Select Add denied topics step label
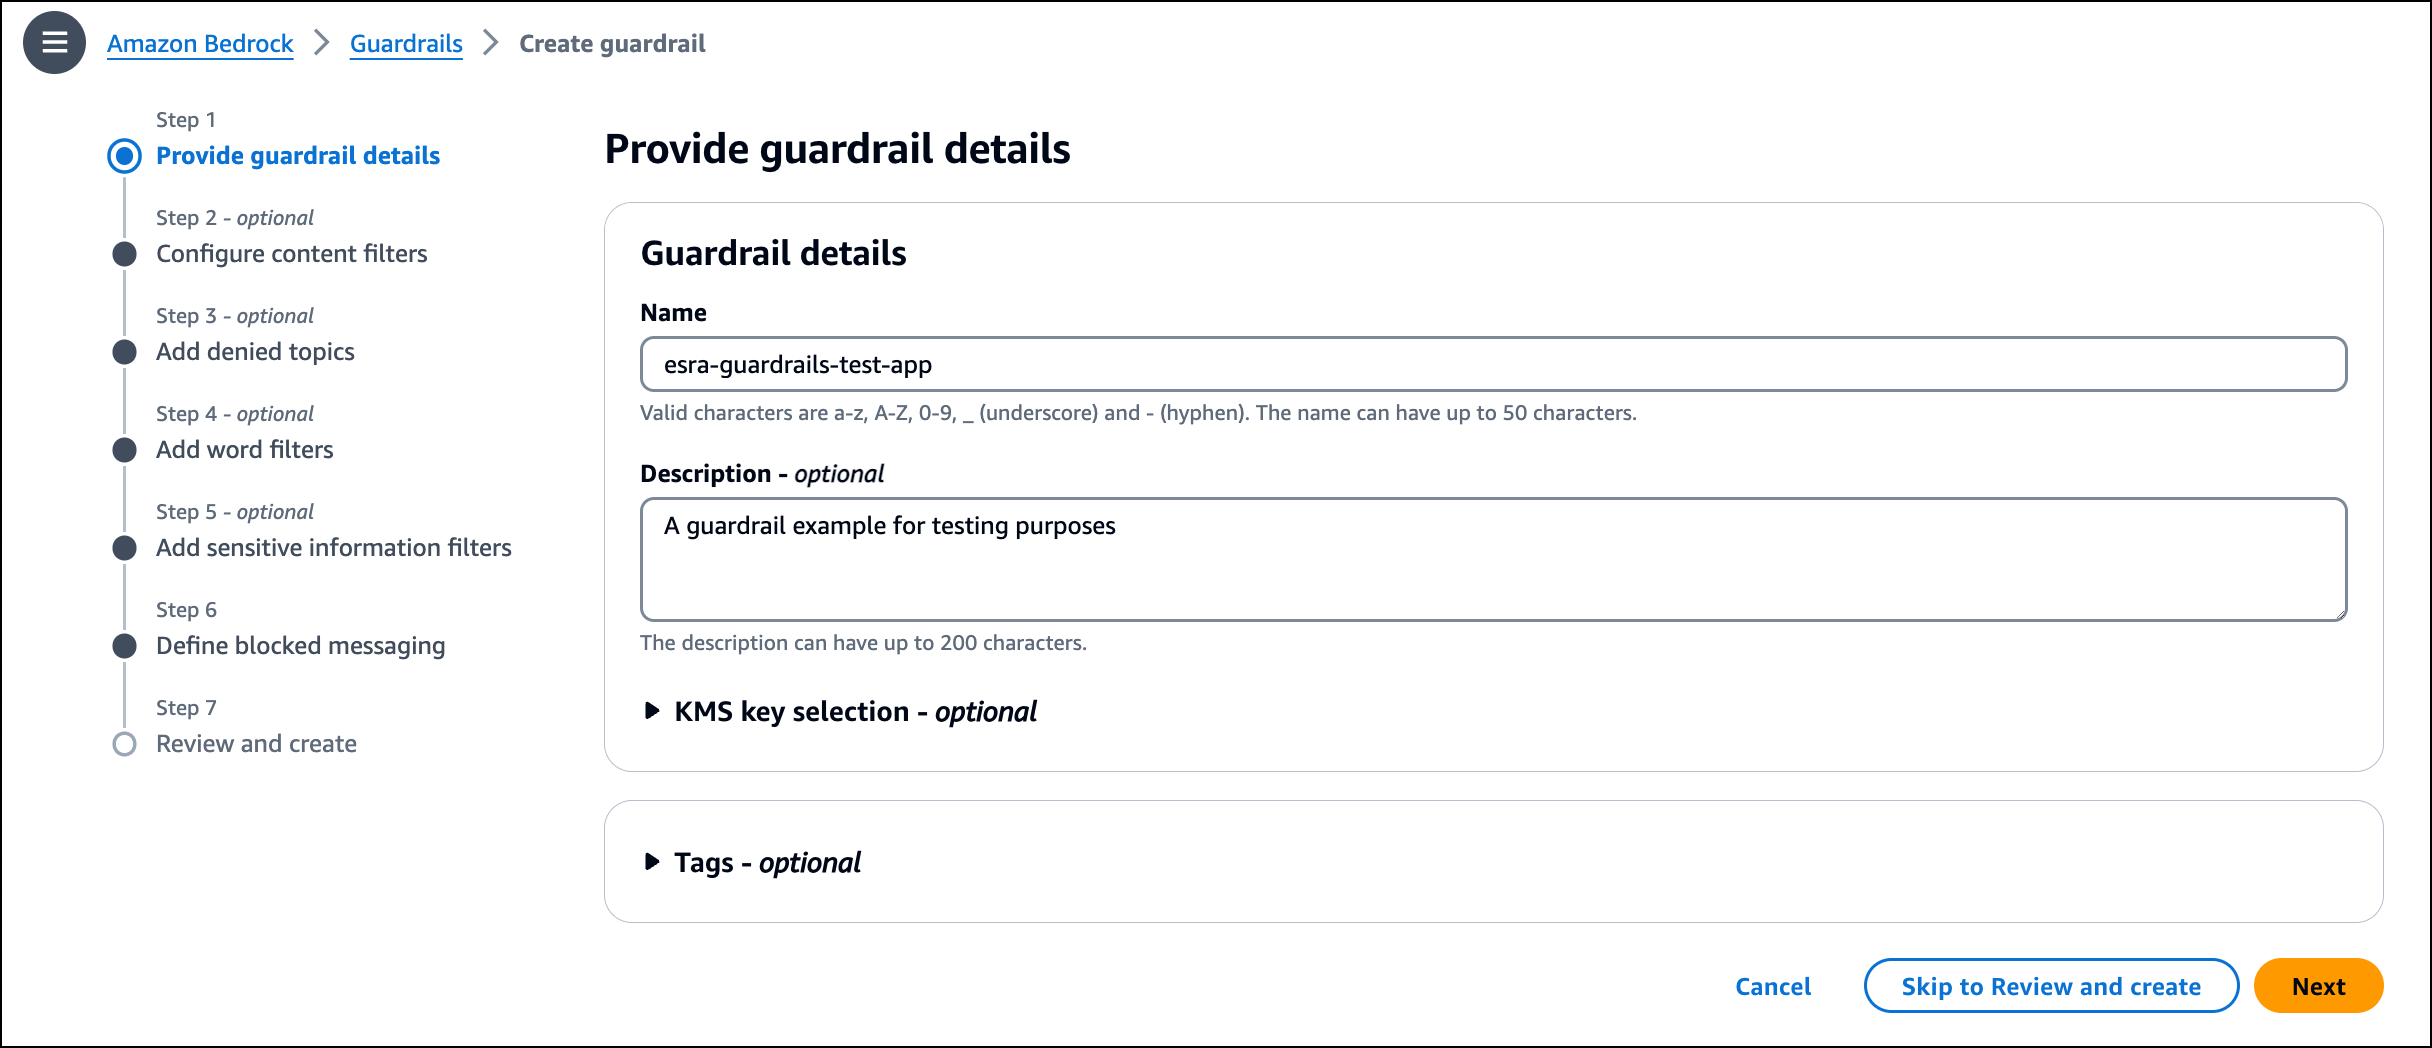 255,352
